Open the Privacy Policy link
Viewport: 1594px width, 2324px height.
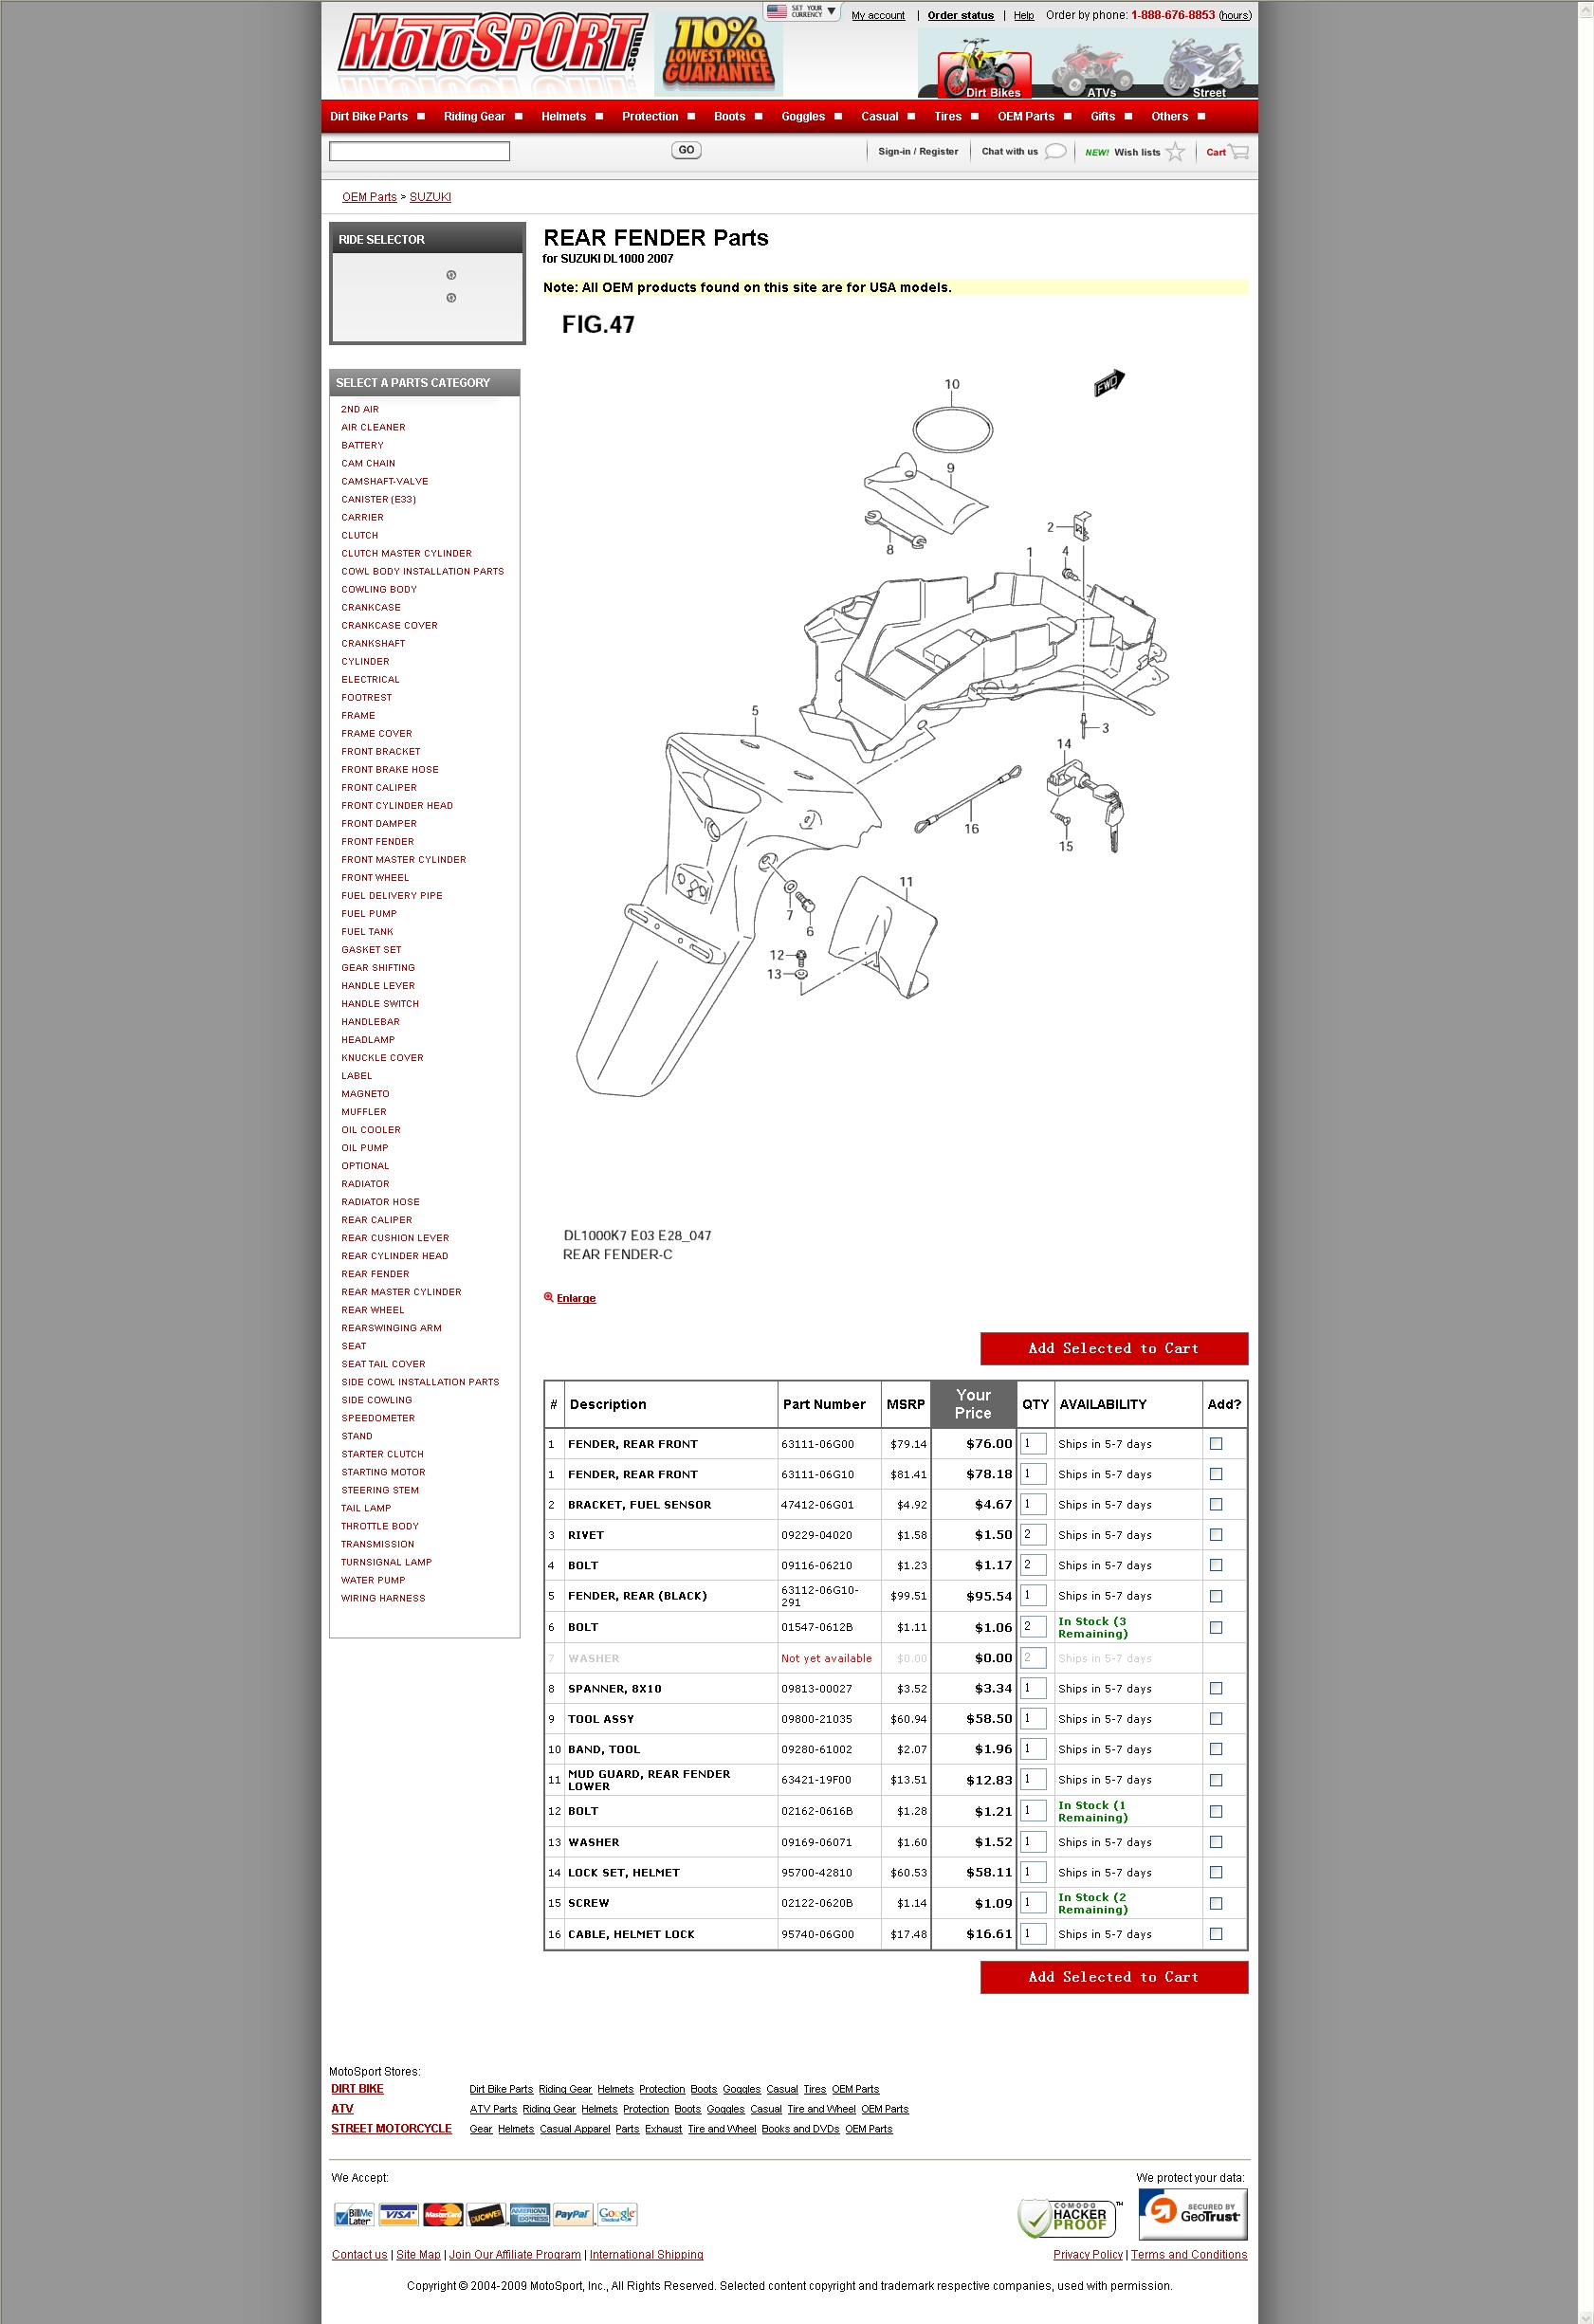coord(1088,2255)
